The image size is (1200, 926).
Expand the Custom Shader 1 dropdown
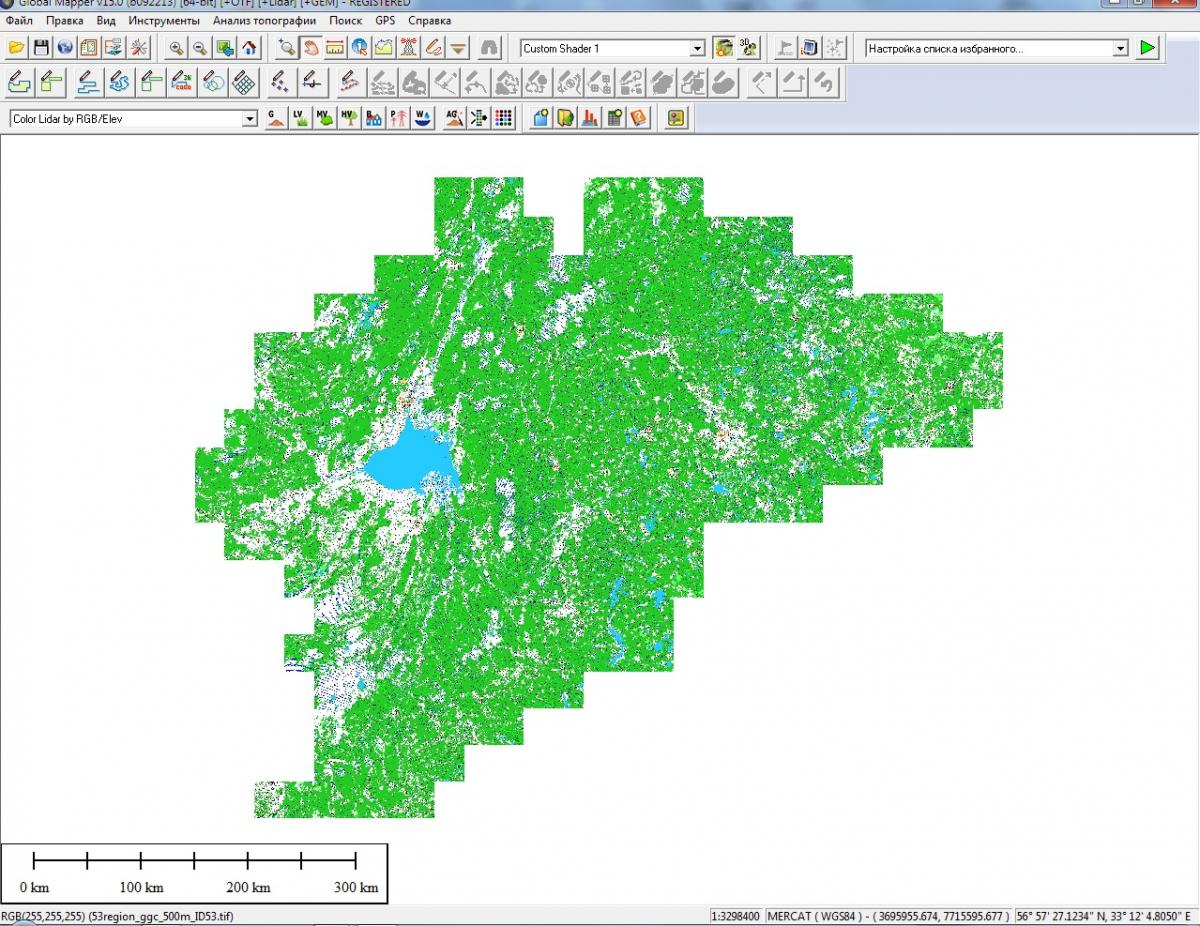pos(698,48)
